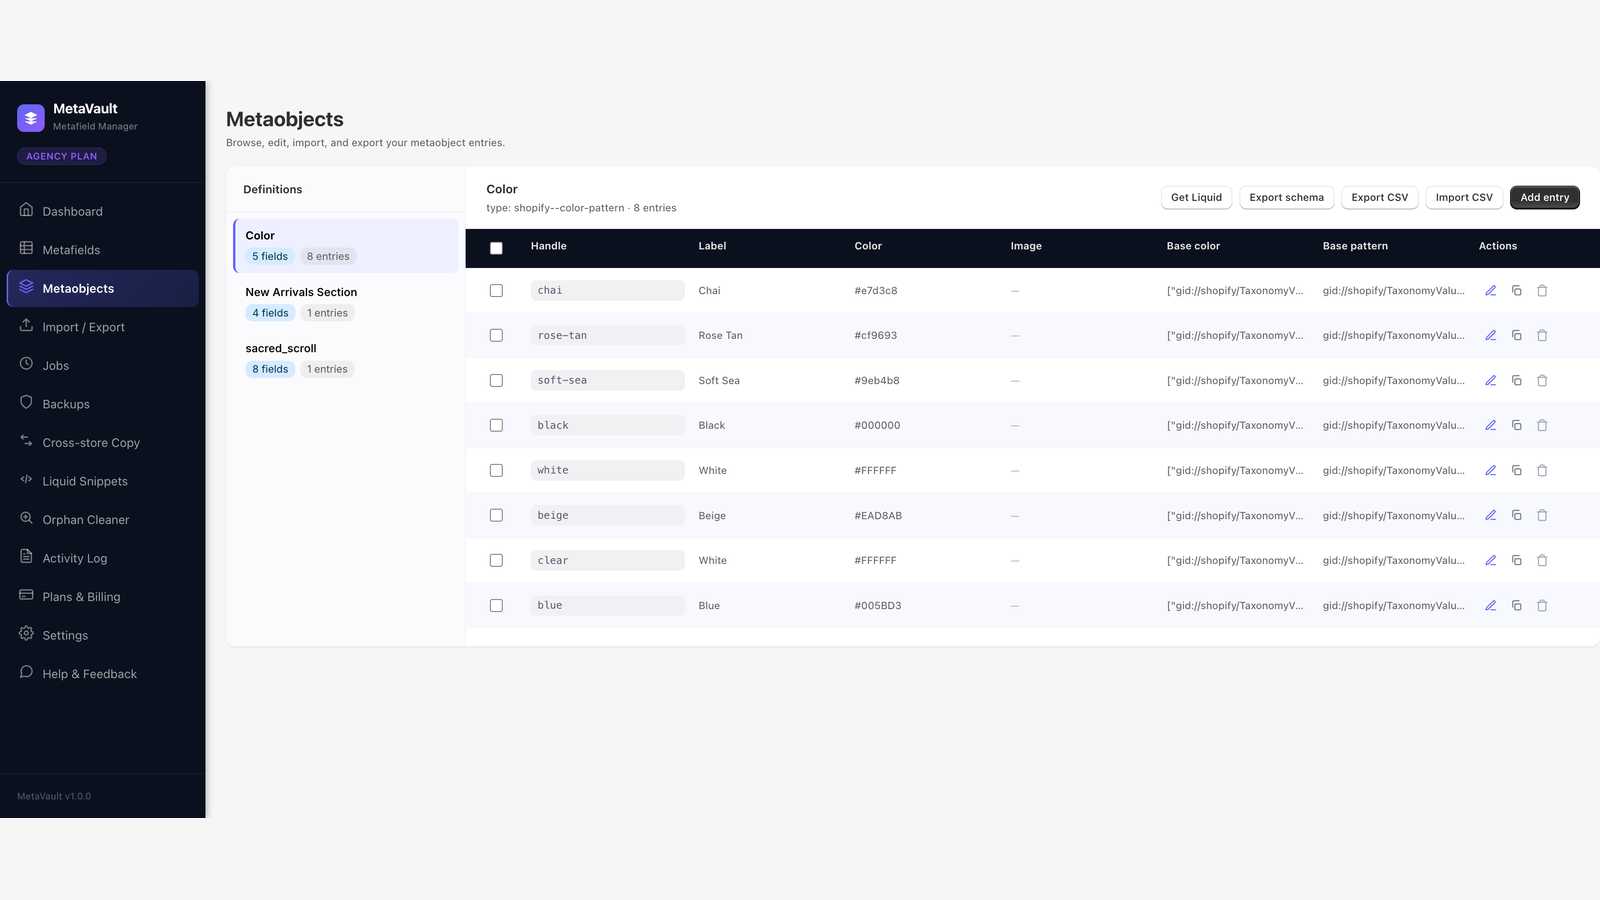The height and width of the screenshot is (900, 1600).
Task: Delete the beige entry with trash icon
Action: (x=1542, y=516)
